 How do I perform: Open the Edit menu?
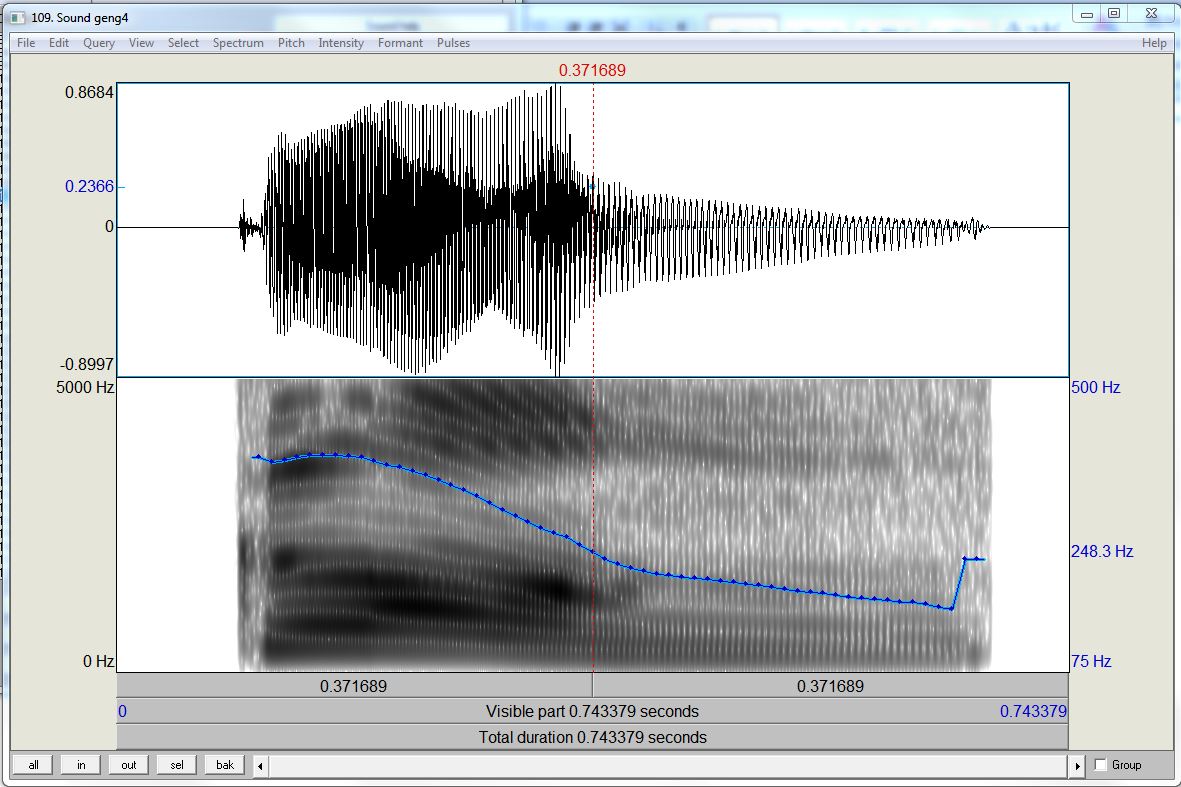click(59, 43)
